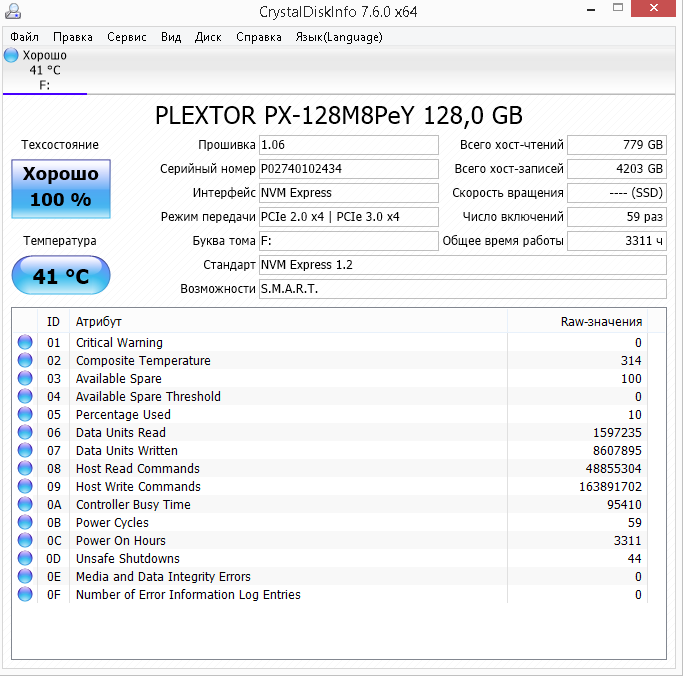Click status orb for Host Read Commands row
Viewport: 683px width, 676px height.
click(25, 468)
